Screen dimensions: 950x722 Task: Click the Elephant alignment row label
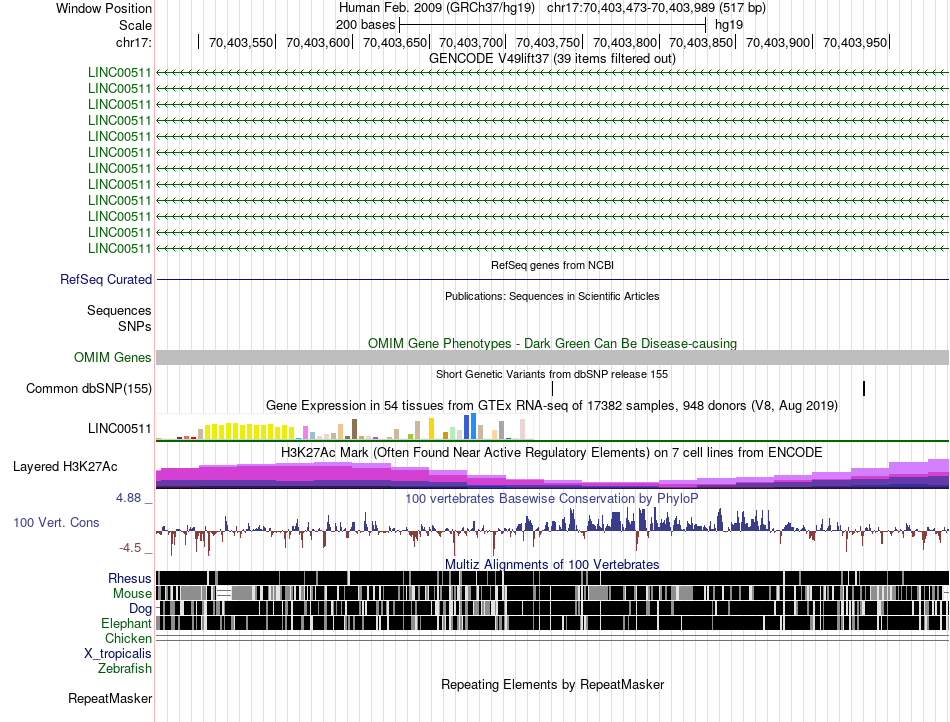126,623
